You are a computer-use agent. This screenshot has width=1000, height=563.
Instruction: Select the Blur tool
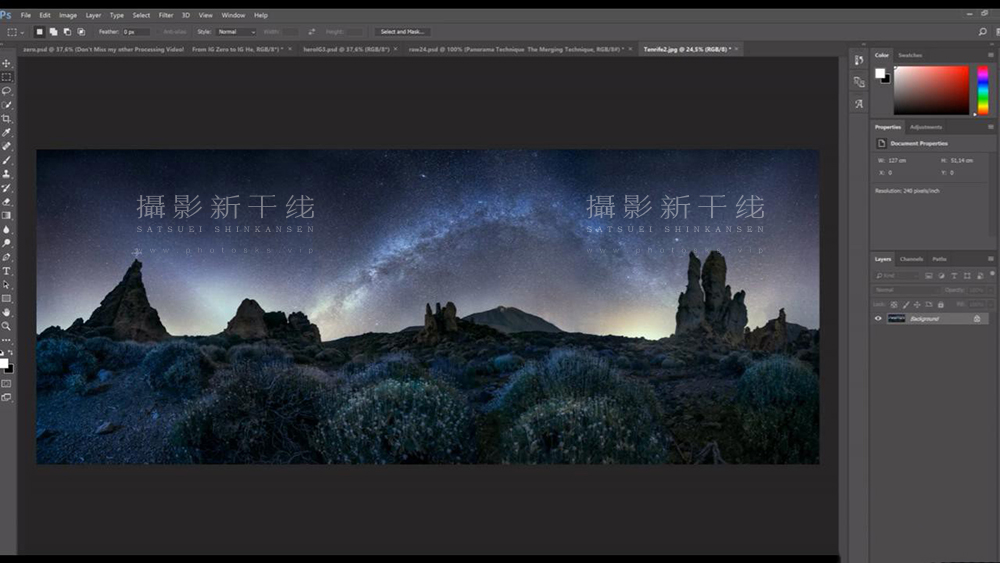point(6,230)
